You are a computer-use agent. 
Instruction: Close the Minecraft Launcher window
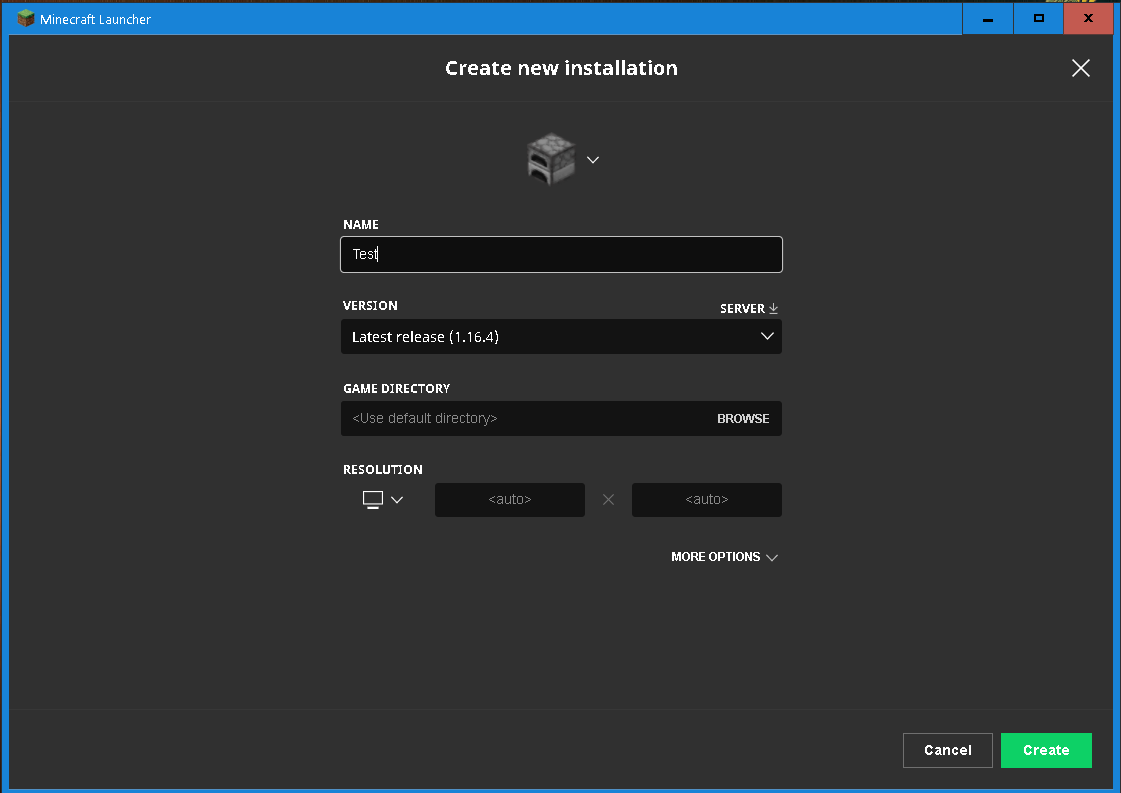pos(1088,19)
